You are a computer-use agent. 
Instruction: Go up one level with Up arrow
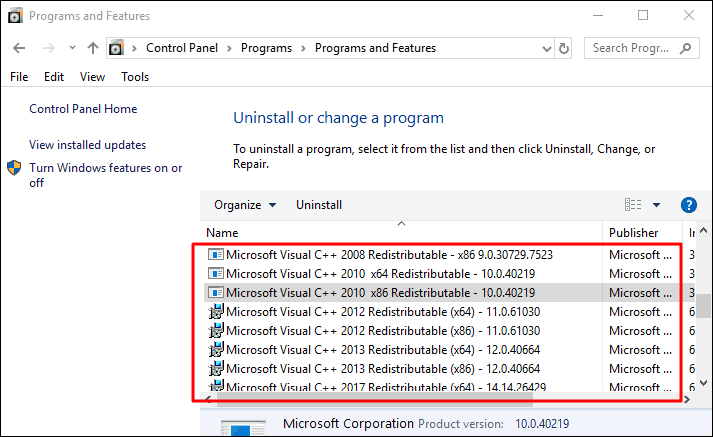click(x=93, y=48)
